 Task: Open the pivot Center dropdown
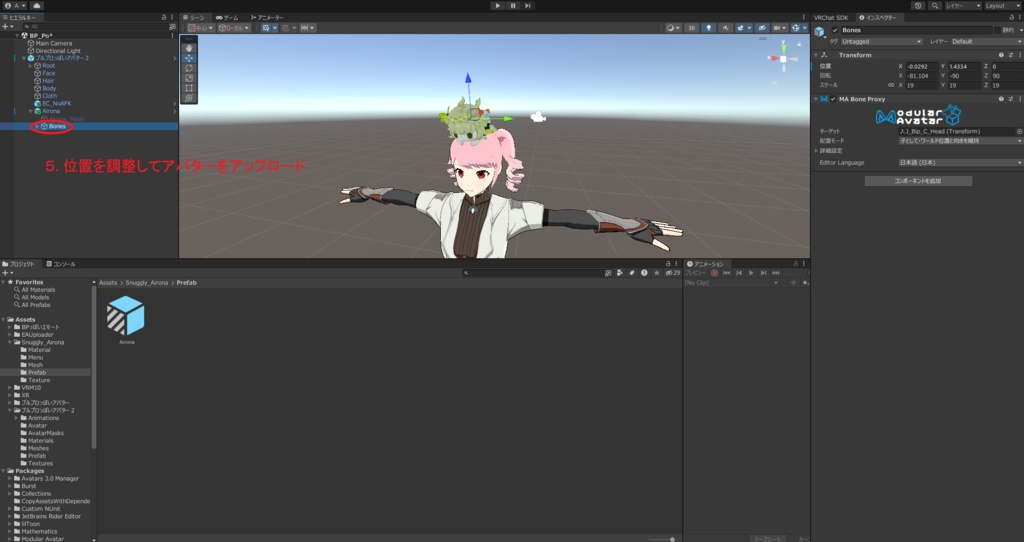(x=200, y=28)
